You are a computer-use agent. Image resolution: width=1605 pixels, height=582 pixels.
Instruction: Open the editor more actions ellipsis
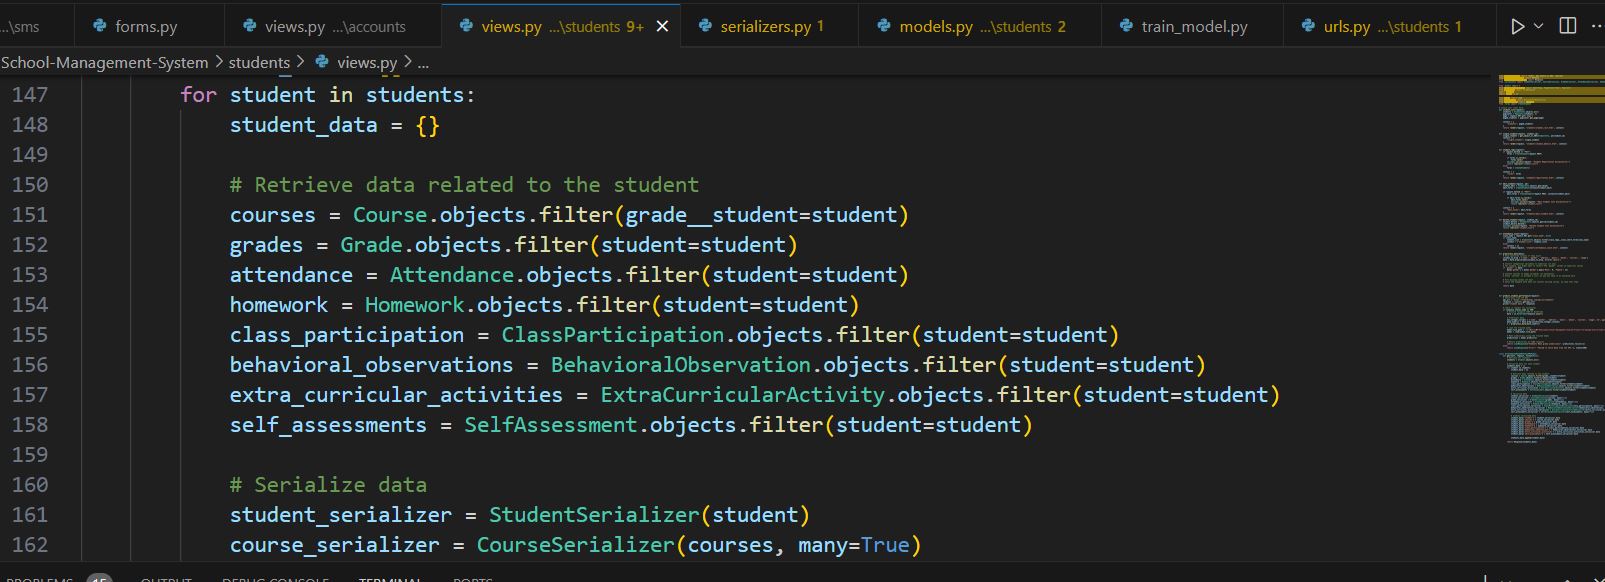click(1594, 27)
